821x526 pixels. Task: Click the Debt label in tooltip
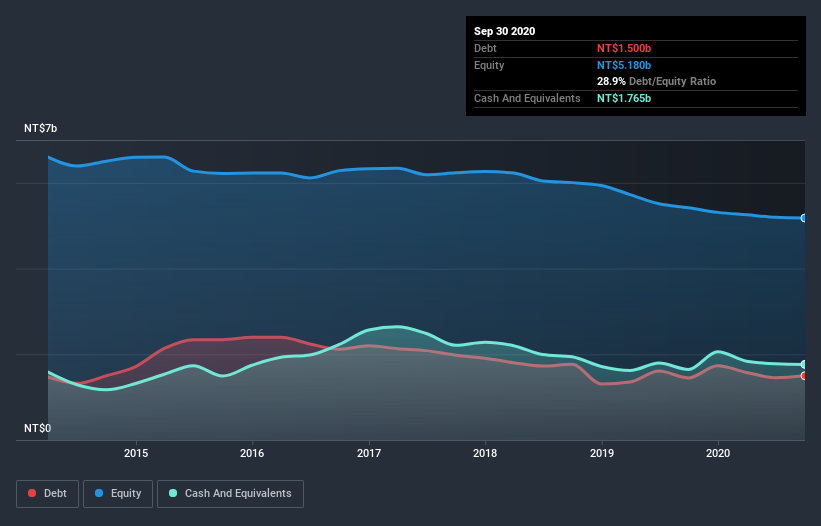coord(485,48)
